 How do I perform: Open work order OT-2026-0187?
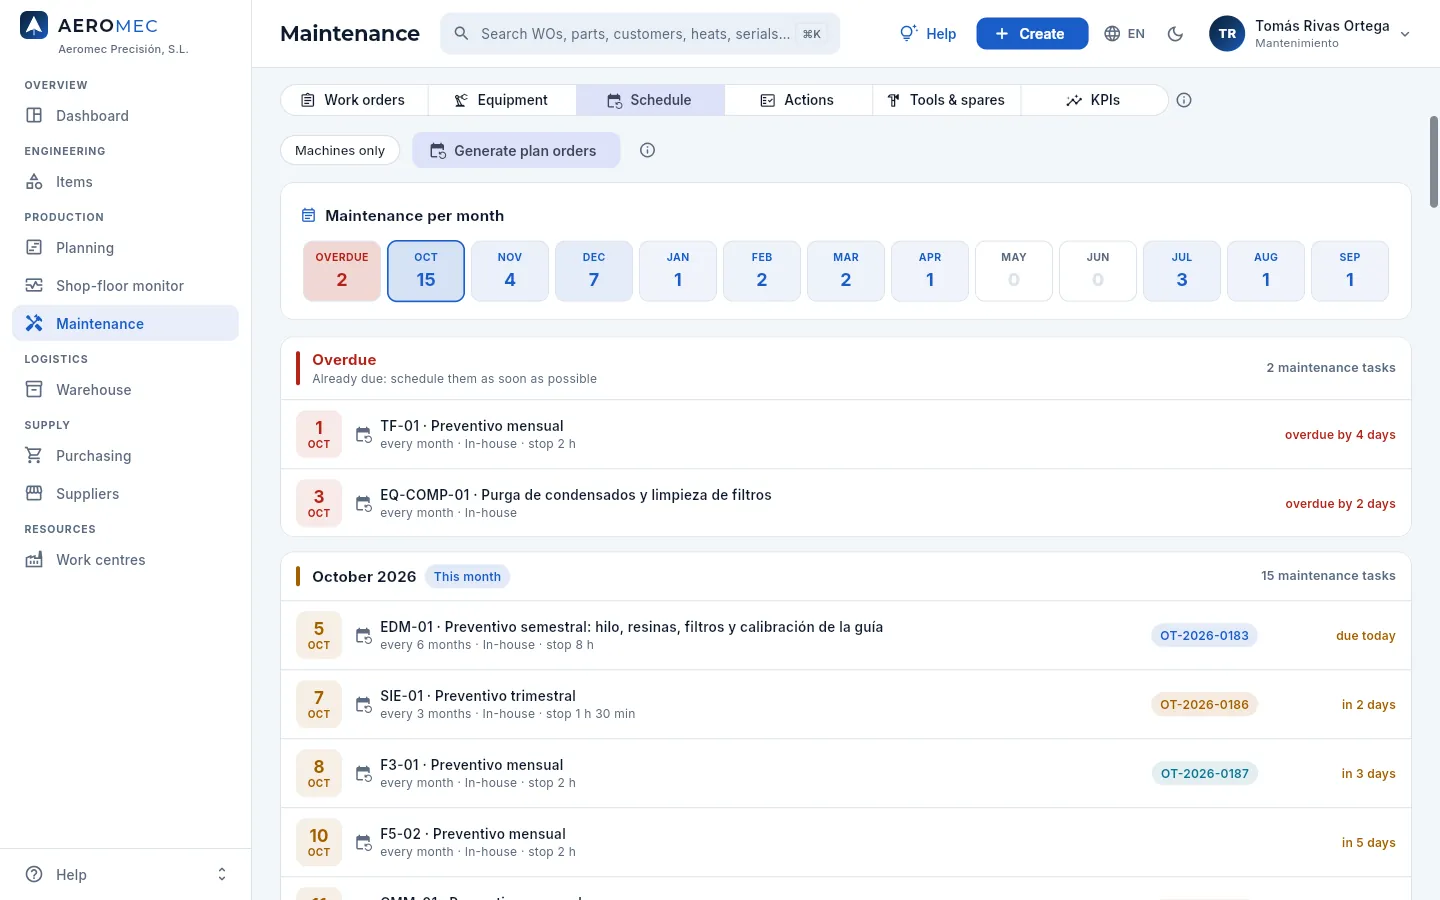pyautogui.click(x=1204, y=774)
